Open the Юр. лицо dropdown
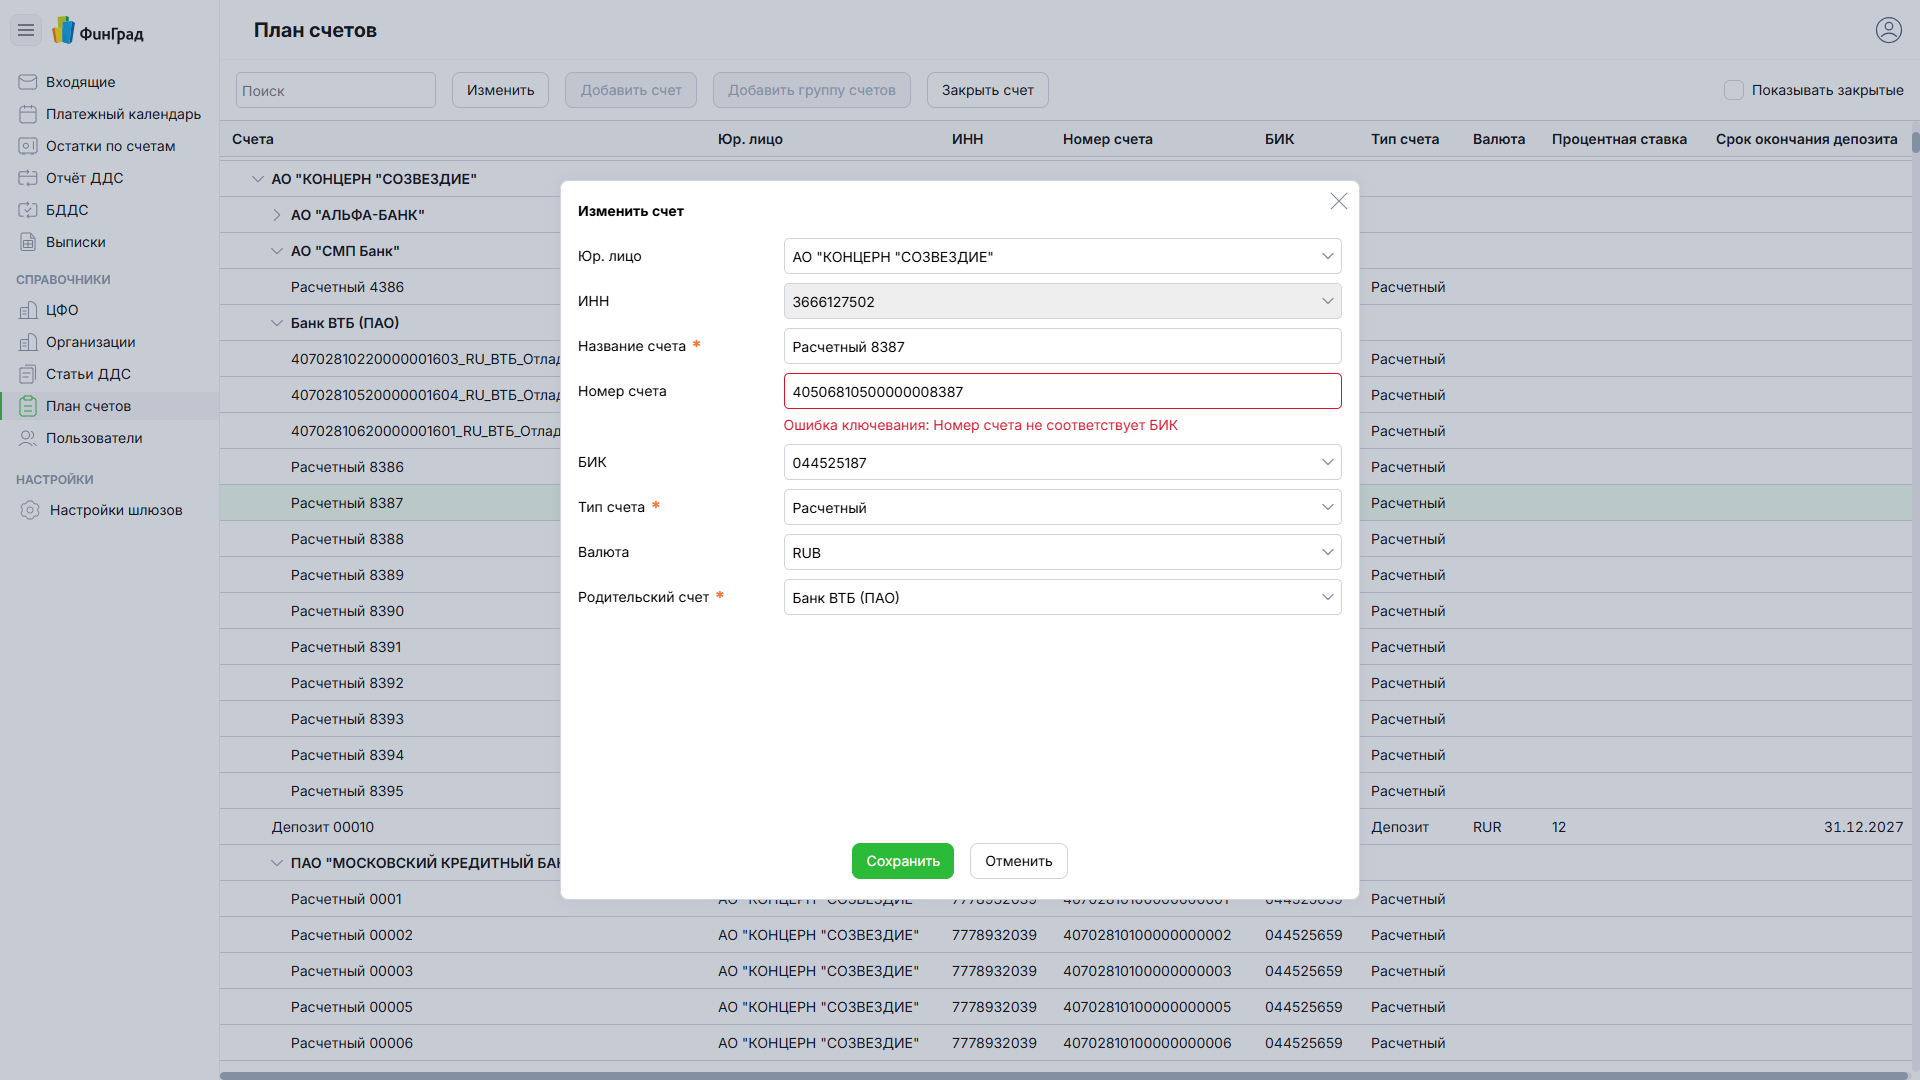This screenshot has height=1080, width=1920. click(x=1061, y=257)
